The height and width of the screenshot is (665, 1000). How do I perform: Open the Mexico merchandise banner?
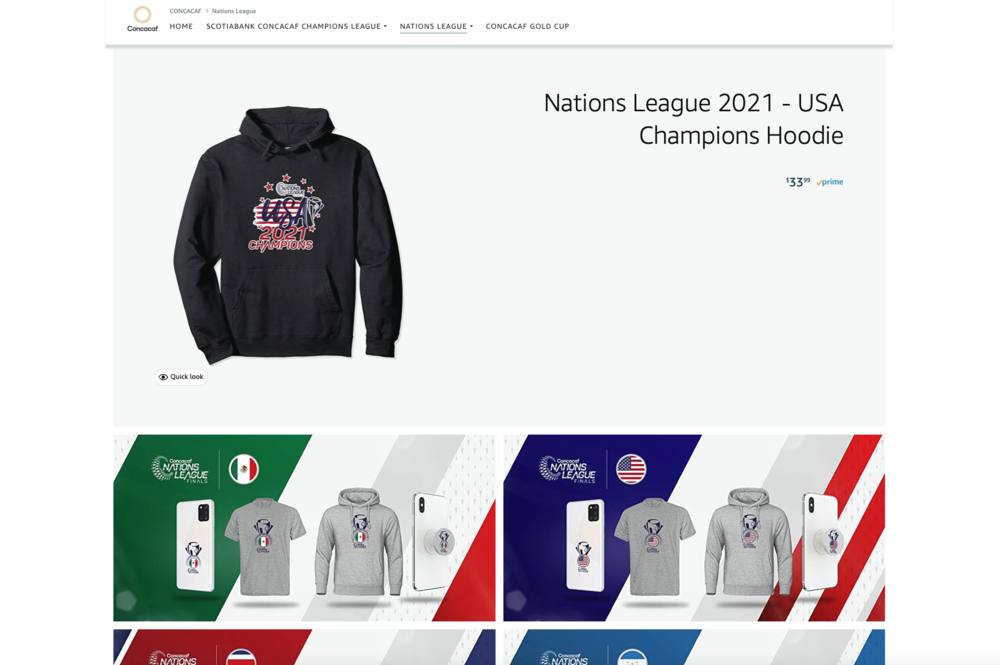[x=304, y=528]
